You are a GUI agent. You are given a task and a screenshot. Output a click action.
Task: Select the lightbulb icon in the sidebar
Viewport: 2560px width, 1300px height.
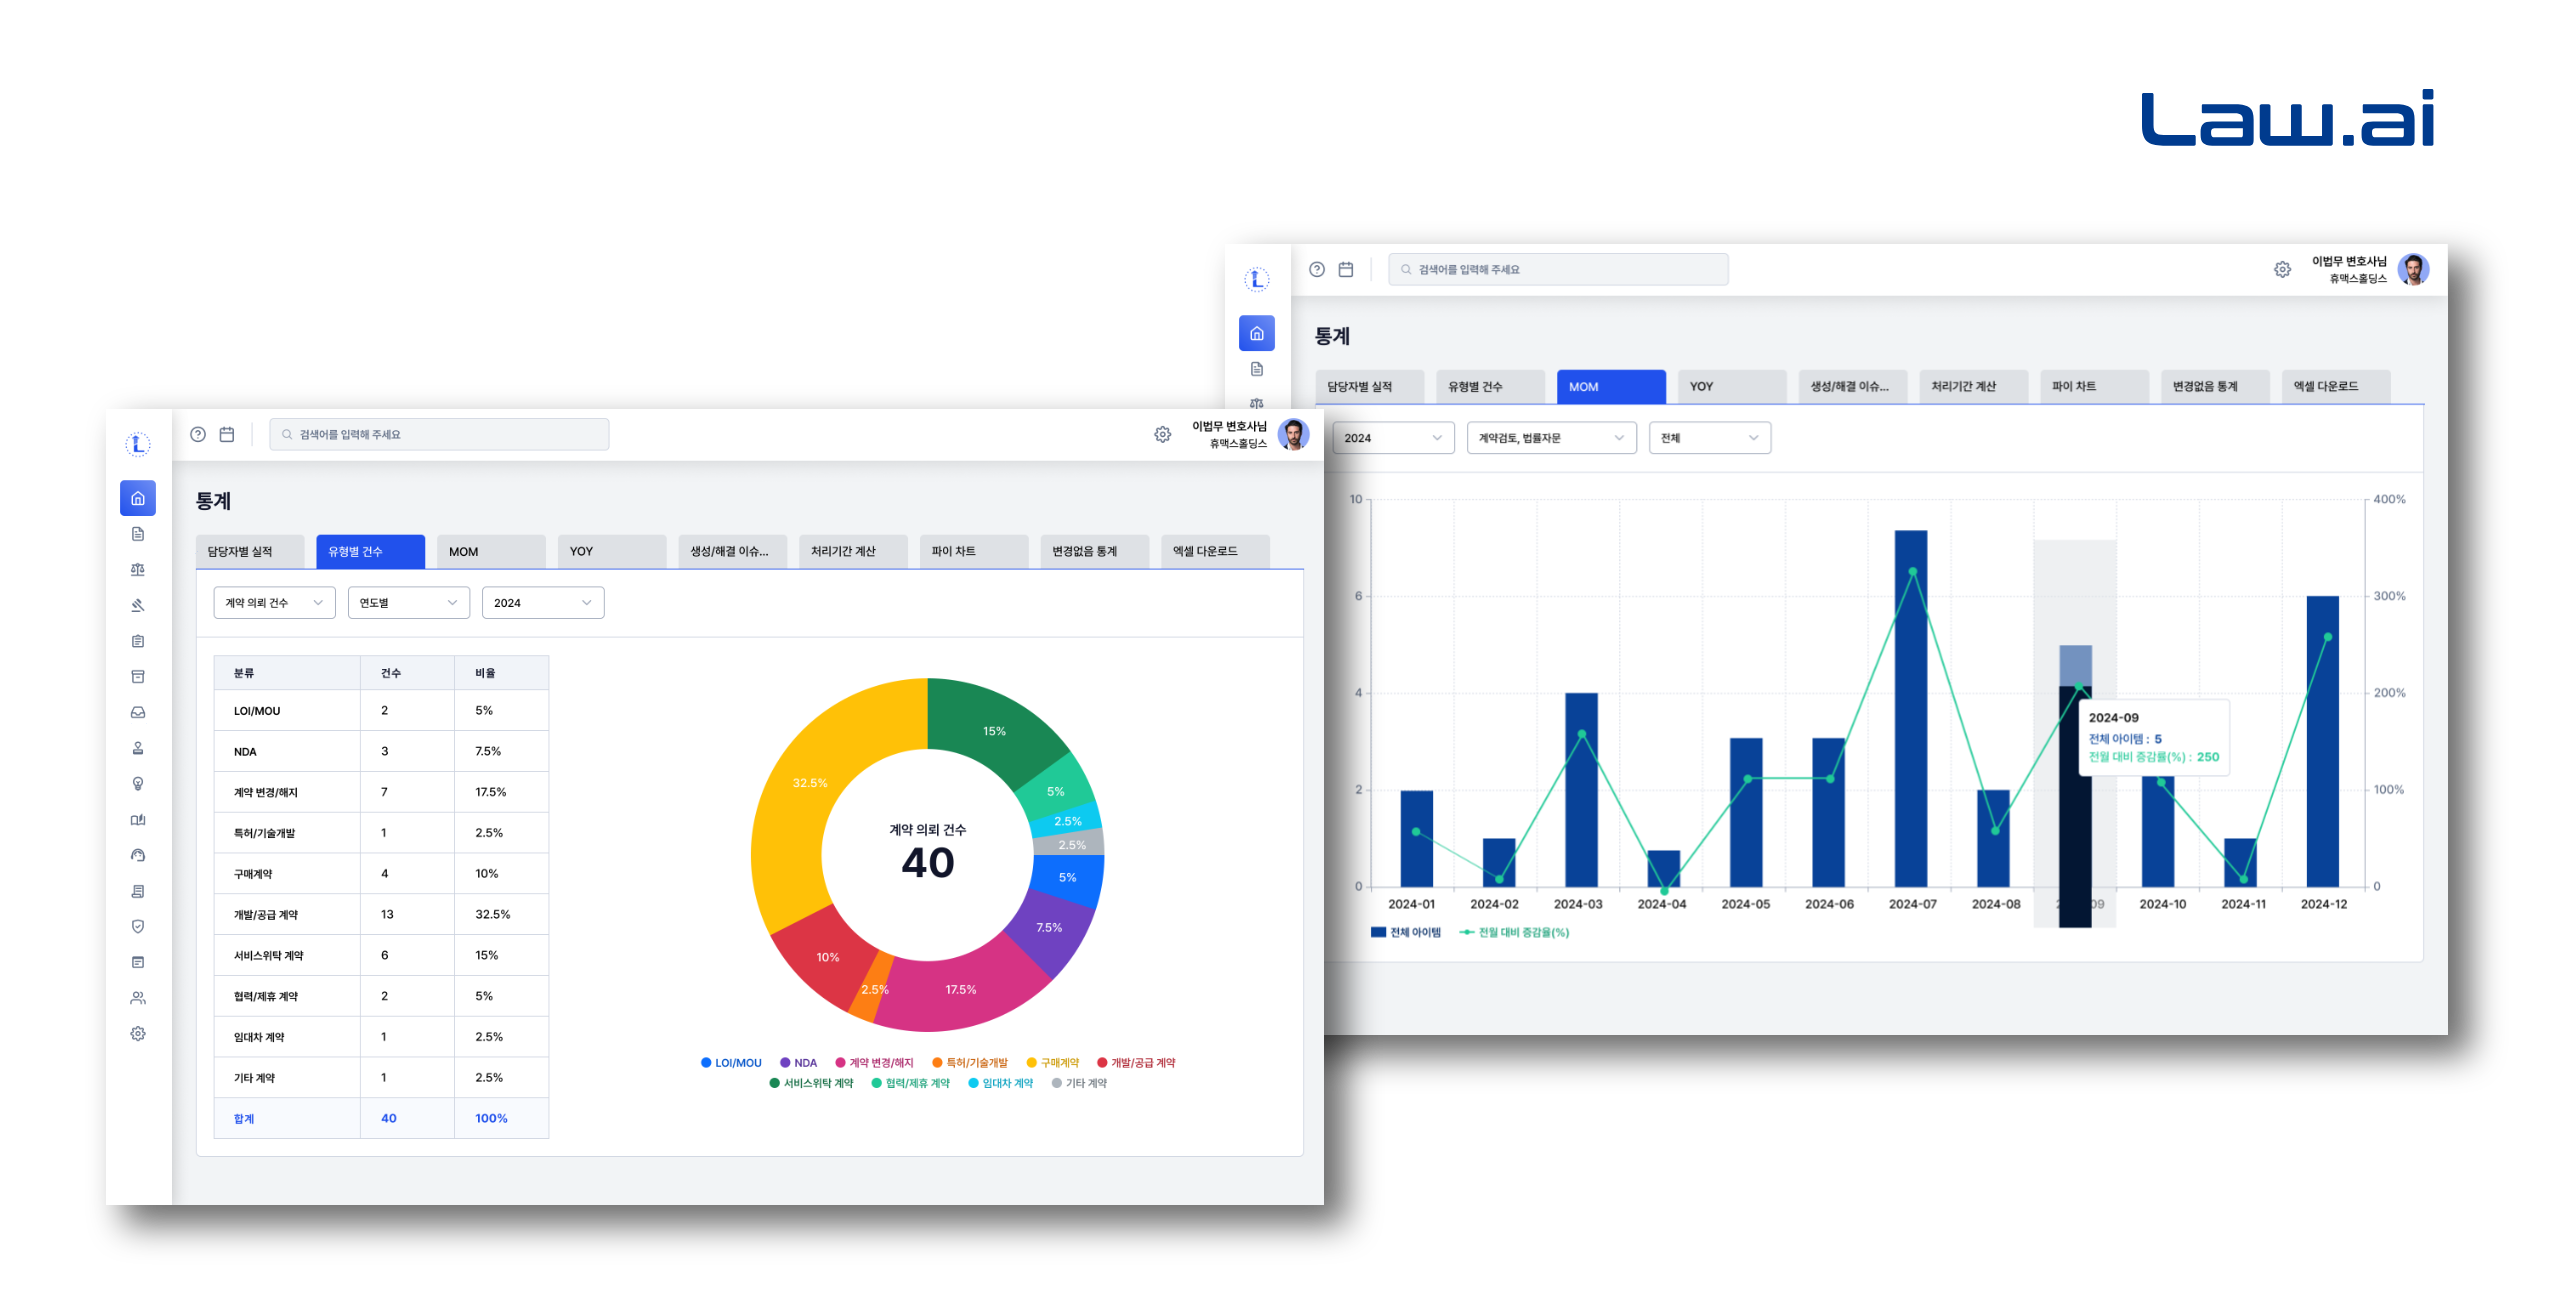[138, 784]
